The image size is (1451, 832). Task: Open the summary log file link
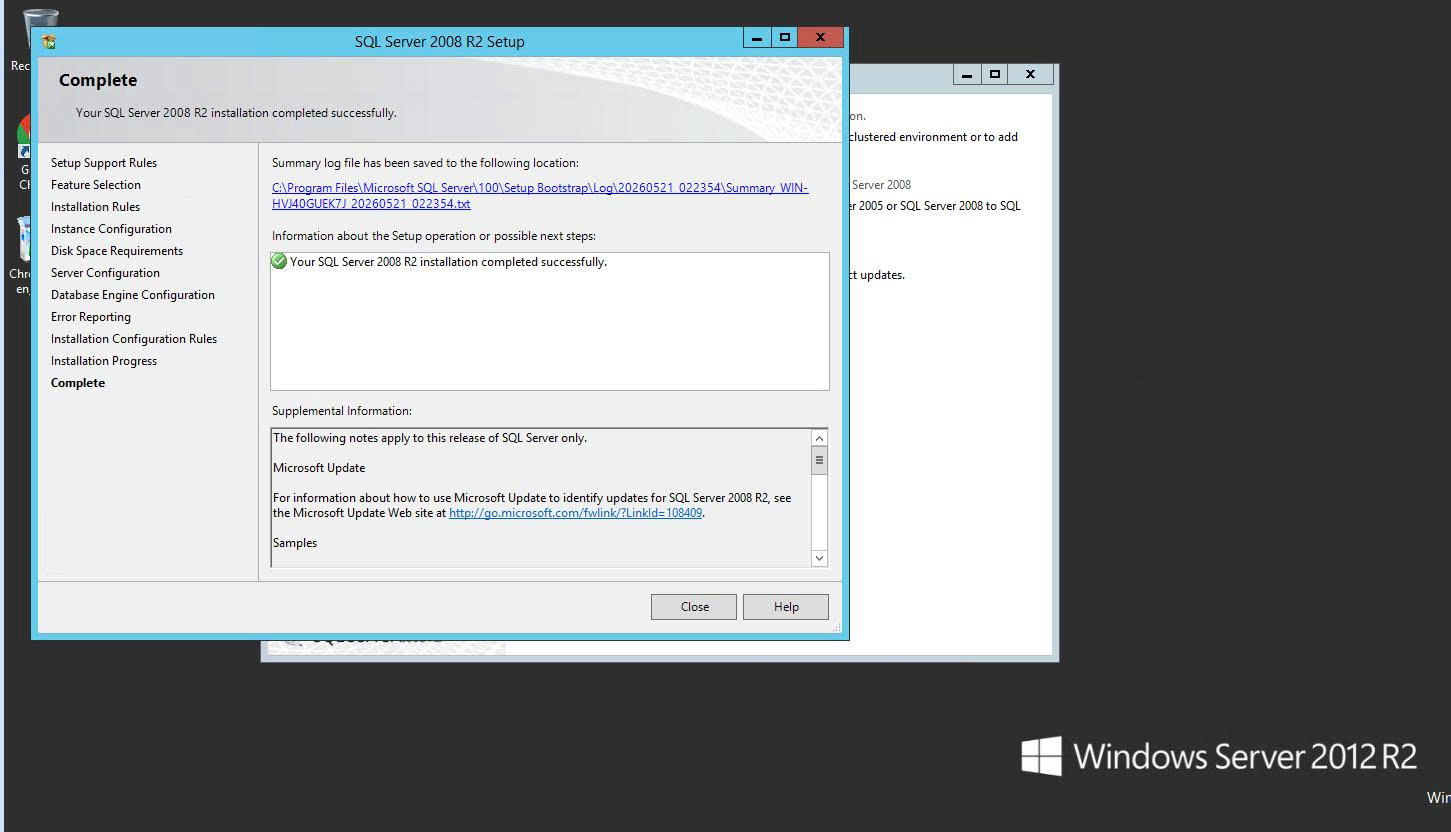pos(540,196)
